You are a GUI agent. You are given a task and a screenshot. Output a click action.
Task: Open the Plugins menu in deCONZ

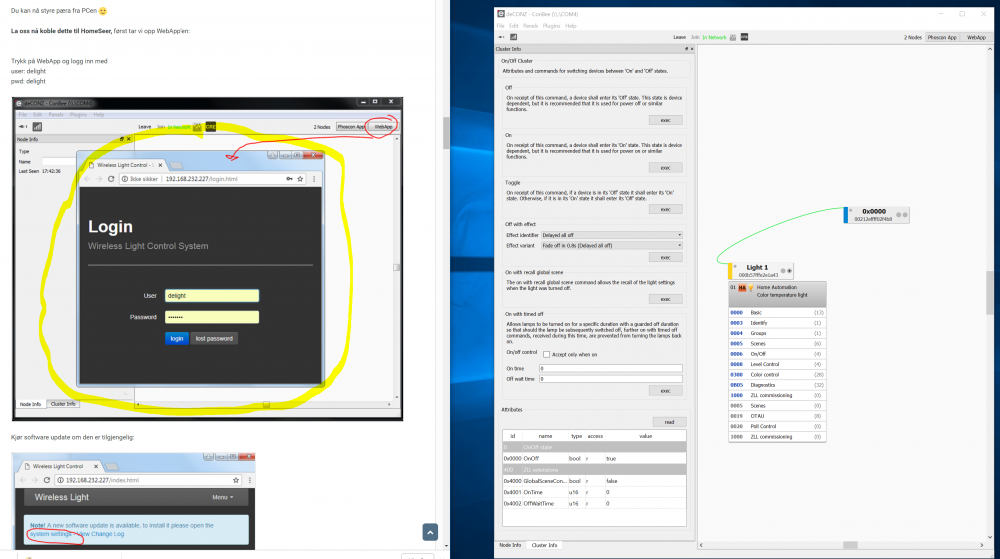(x=551, y=26)
